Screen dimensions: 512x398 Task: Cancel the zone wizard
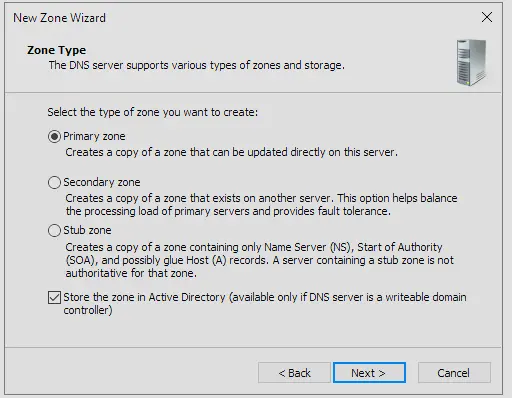click(x=454, y=372)
